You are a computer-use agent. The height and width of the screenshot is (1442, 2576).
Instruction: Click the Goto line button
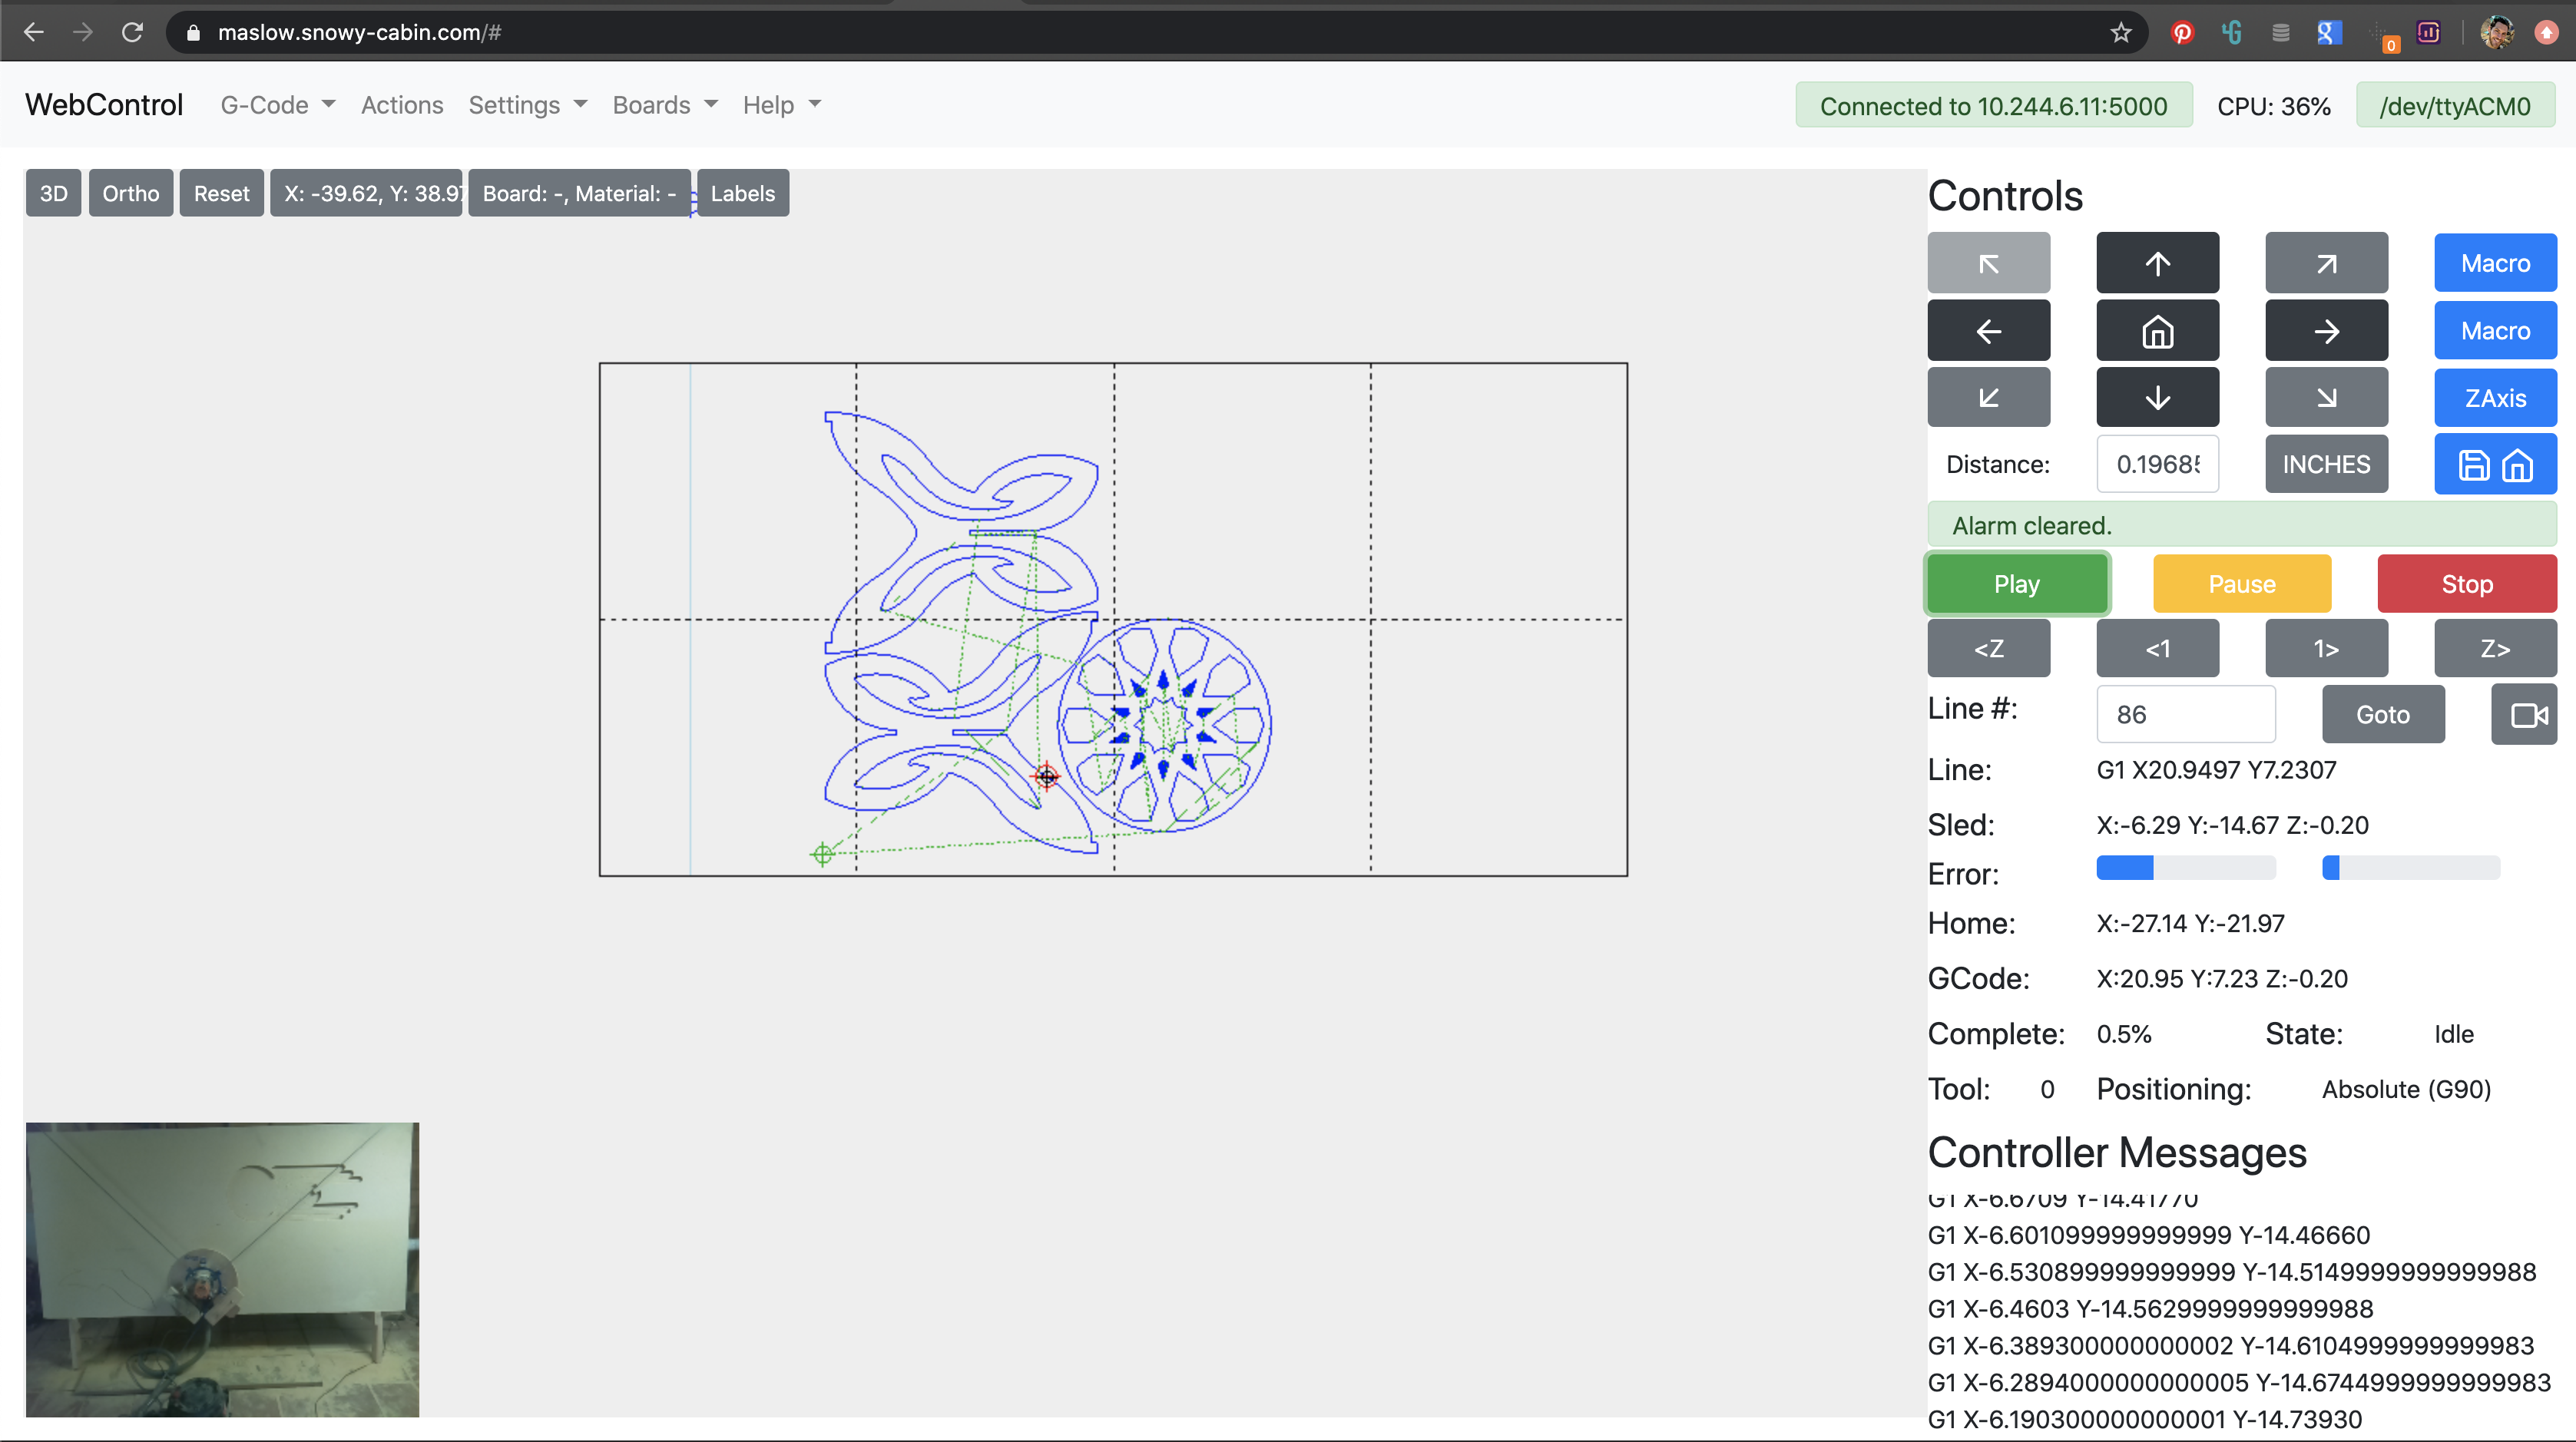pos(2382,714)
